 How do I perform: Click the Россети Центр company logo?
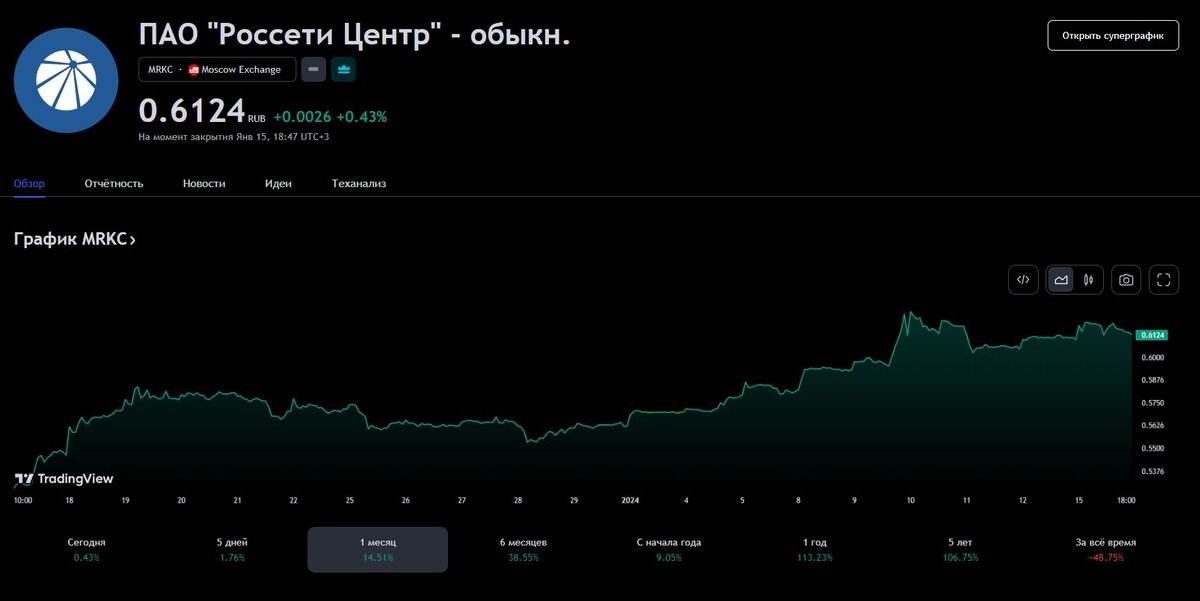[x=66, y=81]
